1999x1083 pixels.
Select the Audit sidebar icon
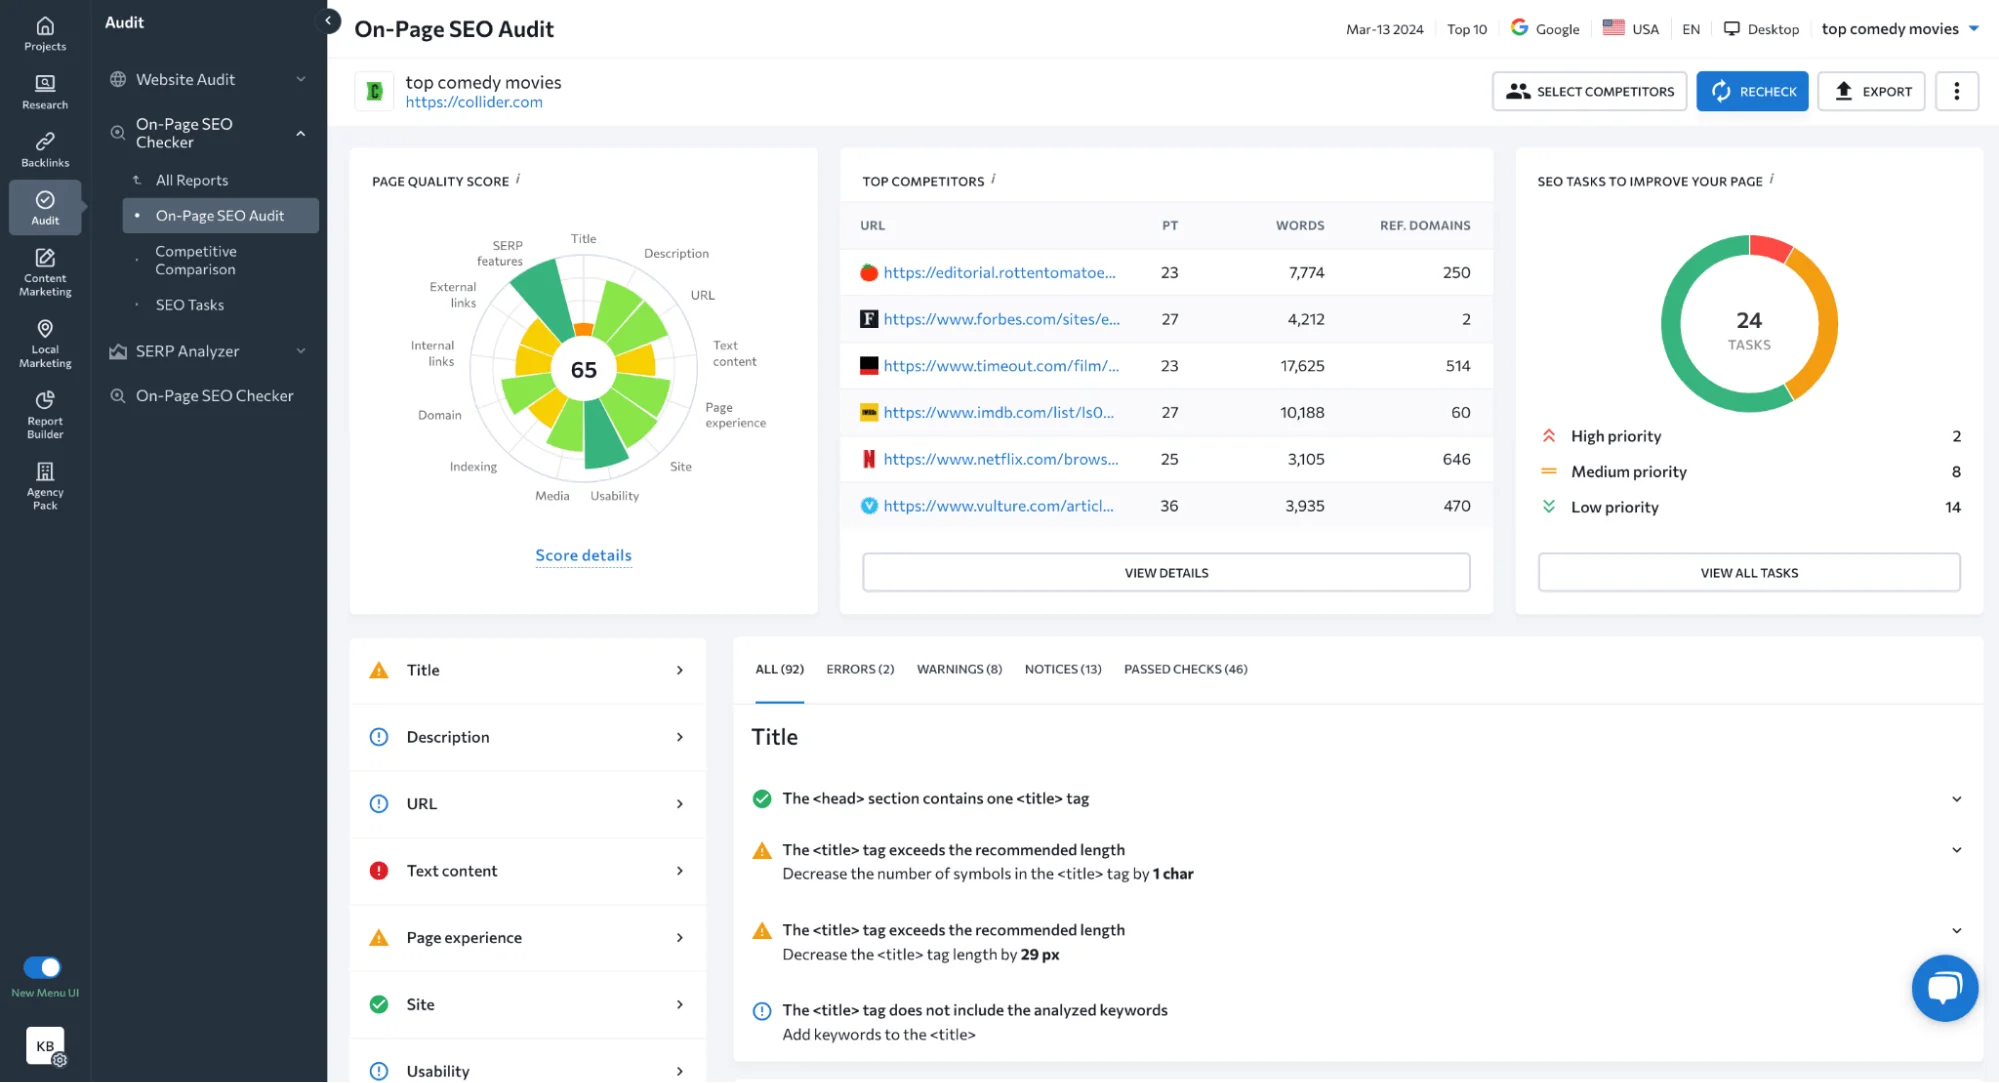tap(45, 207)
